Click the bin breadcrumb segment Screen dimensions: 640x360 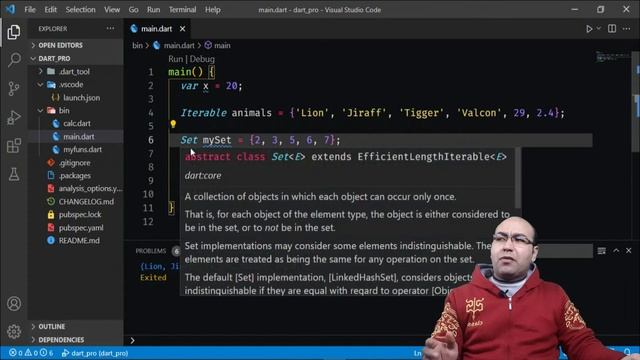[137, 45]
